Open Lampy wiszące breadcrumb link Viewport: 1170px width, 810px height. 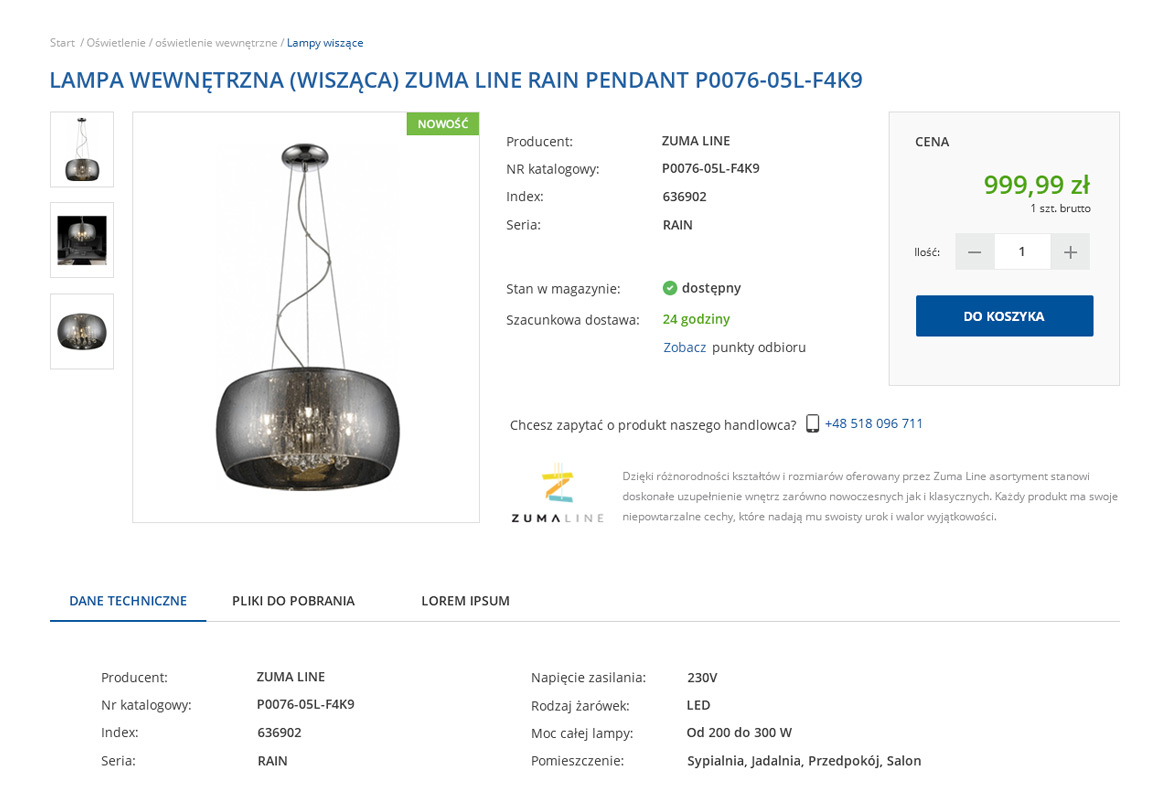click(x=325, y=43)
